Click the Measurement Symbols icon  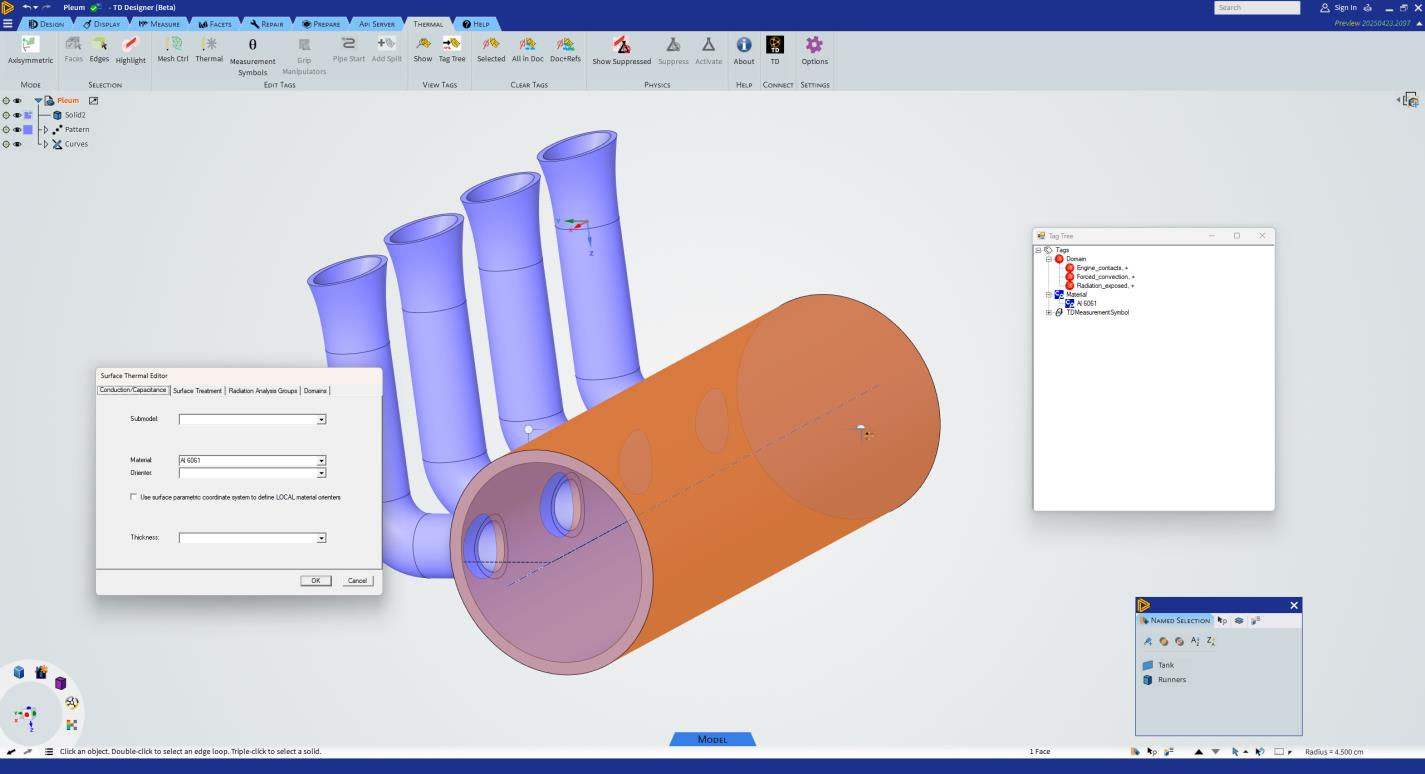point(252,45)
